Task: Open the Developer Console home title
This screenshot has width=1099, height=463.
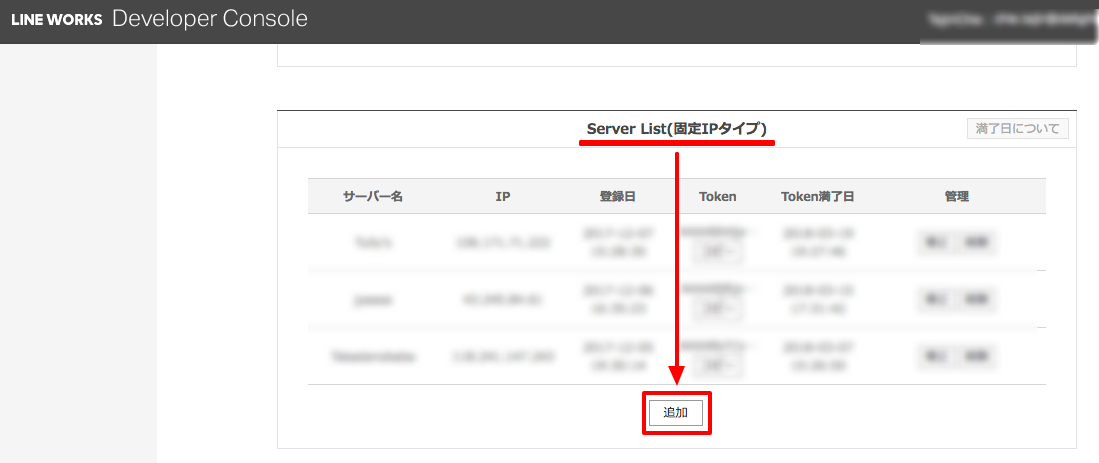Action: [x=210, y=19]
